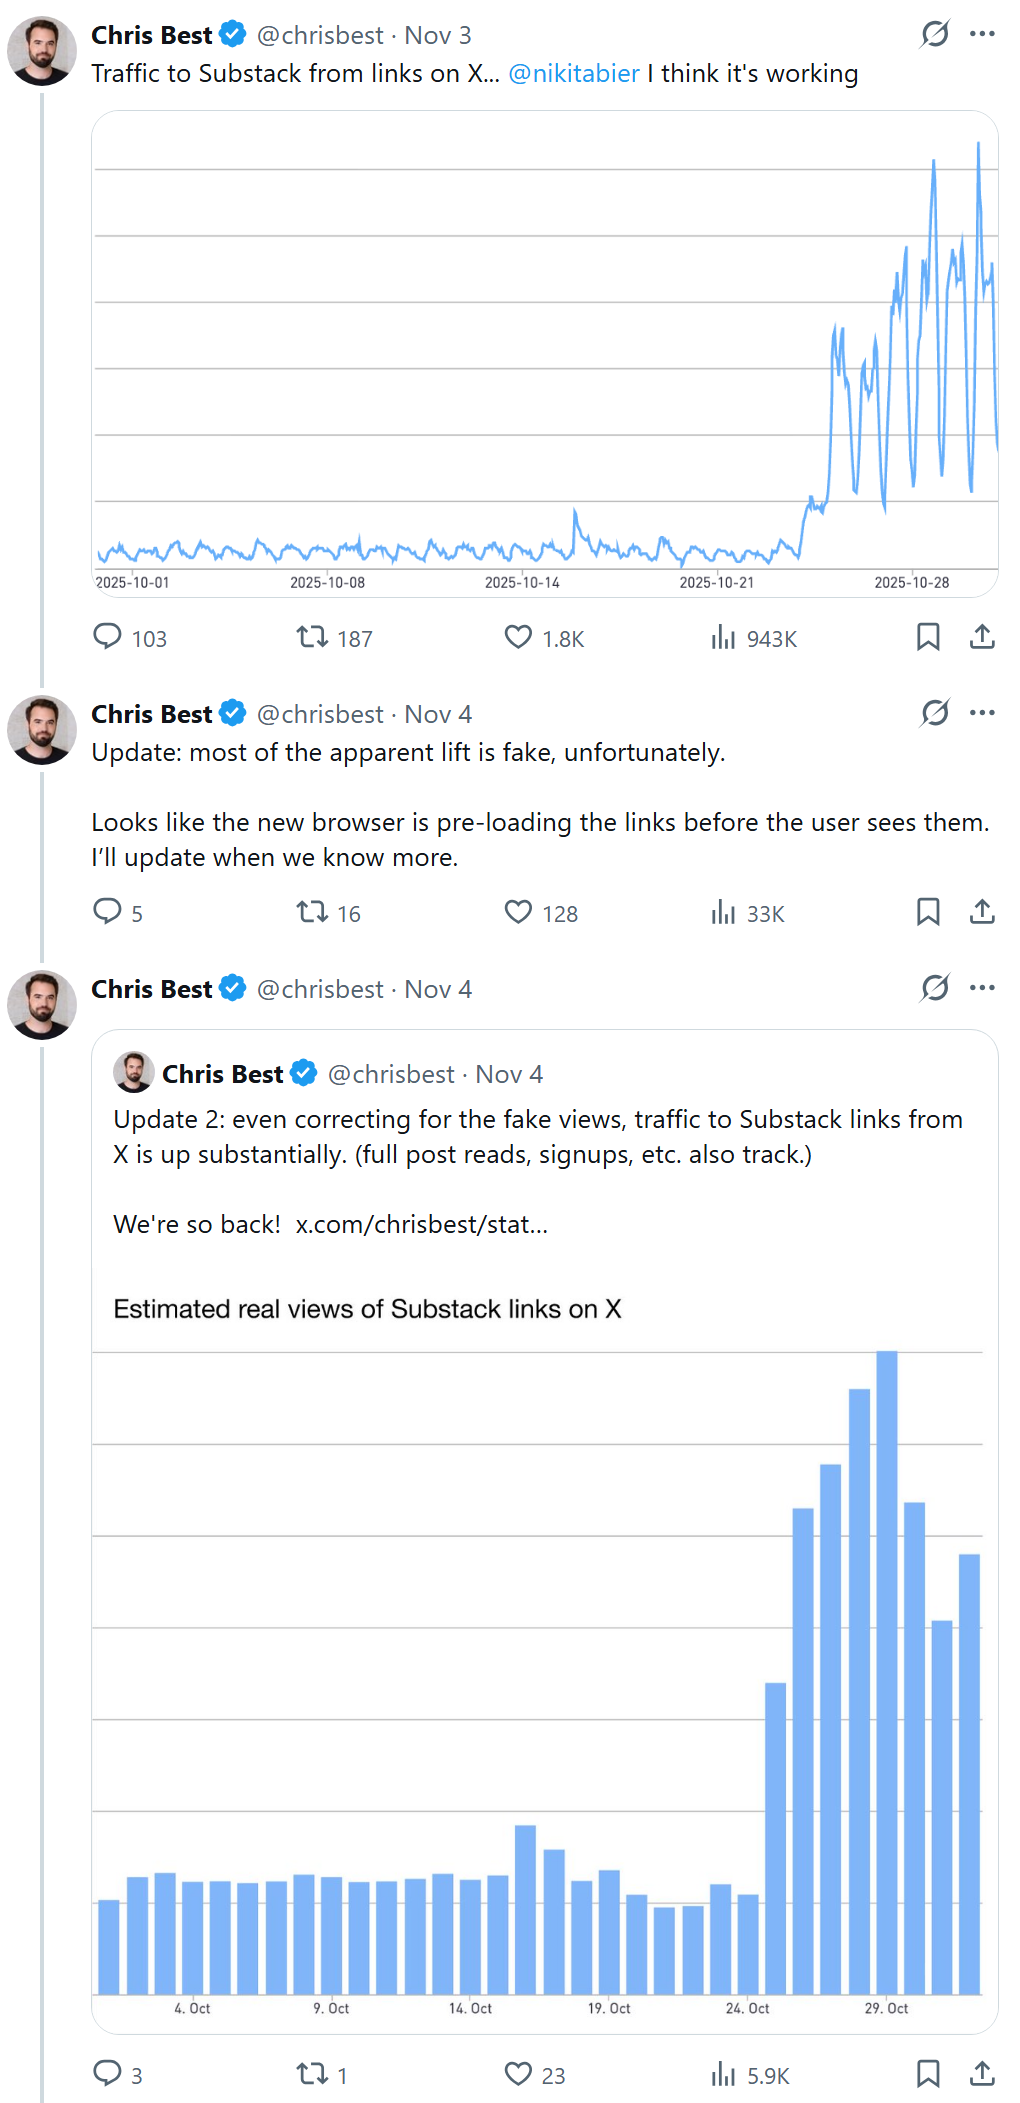Repost the tweet with 187 reposts
The image size is (1020, 2103).
(312, 637)
